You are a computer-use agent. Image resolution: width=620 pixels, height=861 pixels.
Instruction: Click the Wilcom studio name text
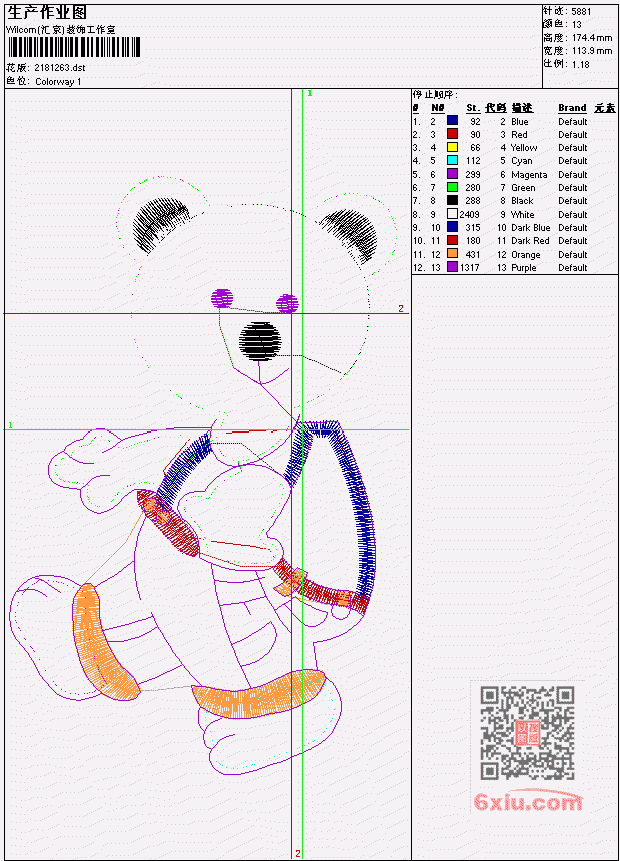pyautogui.click(x=60, y=30)
